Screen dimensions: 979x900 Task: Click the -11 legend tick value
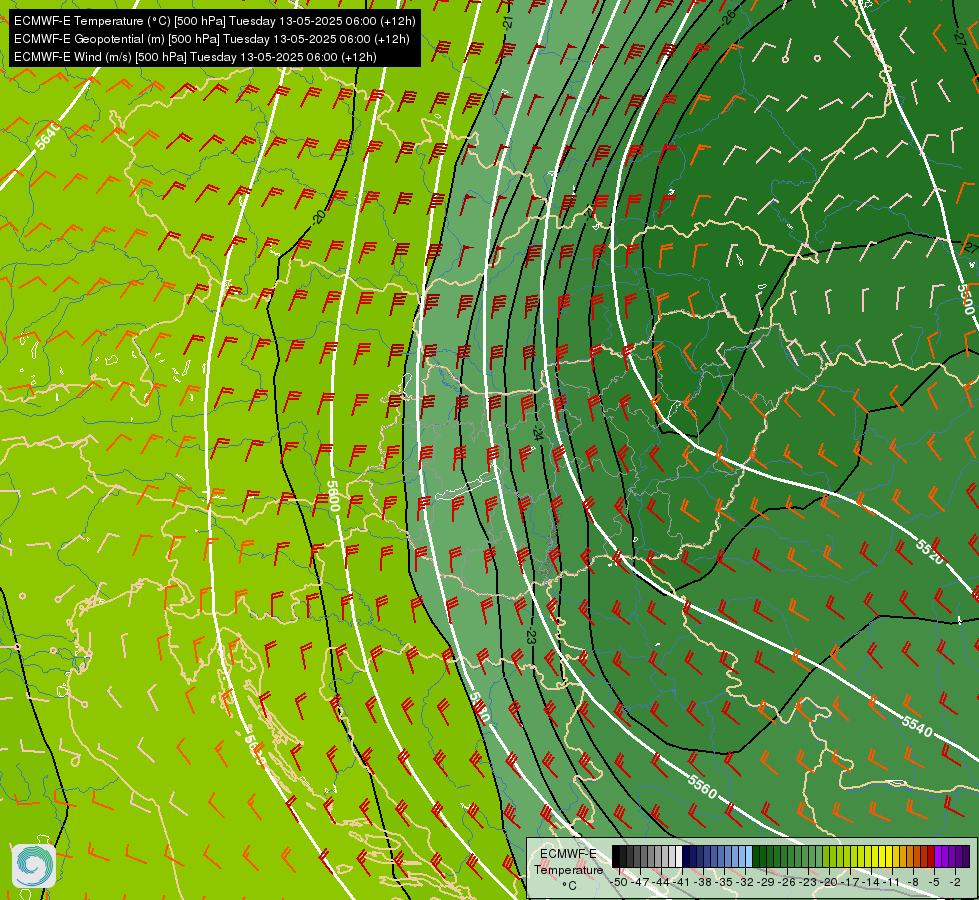tap(892, 883)
